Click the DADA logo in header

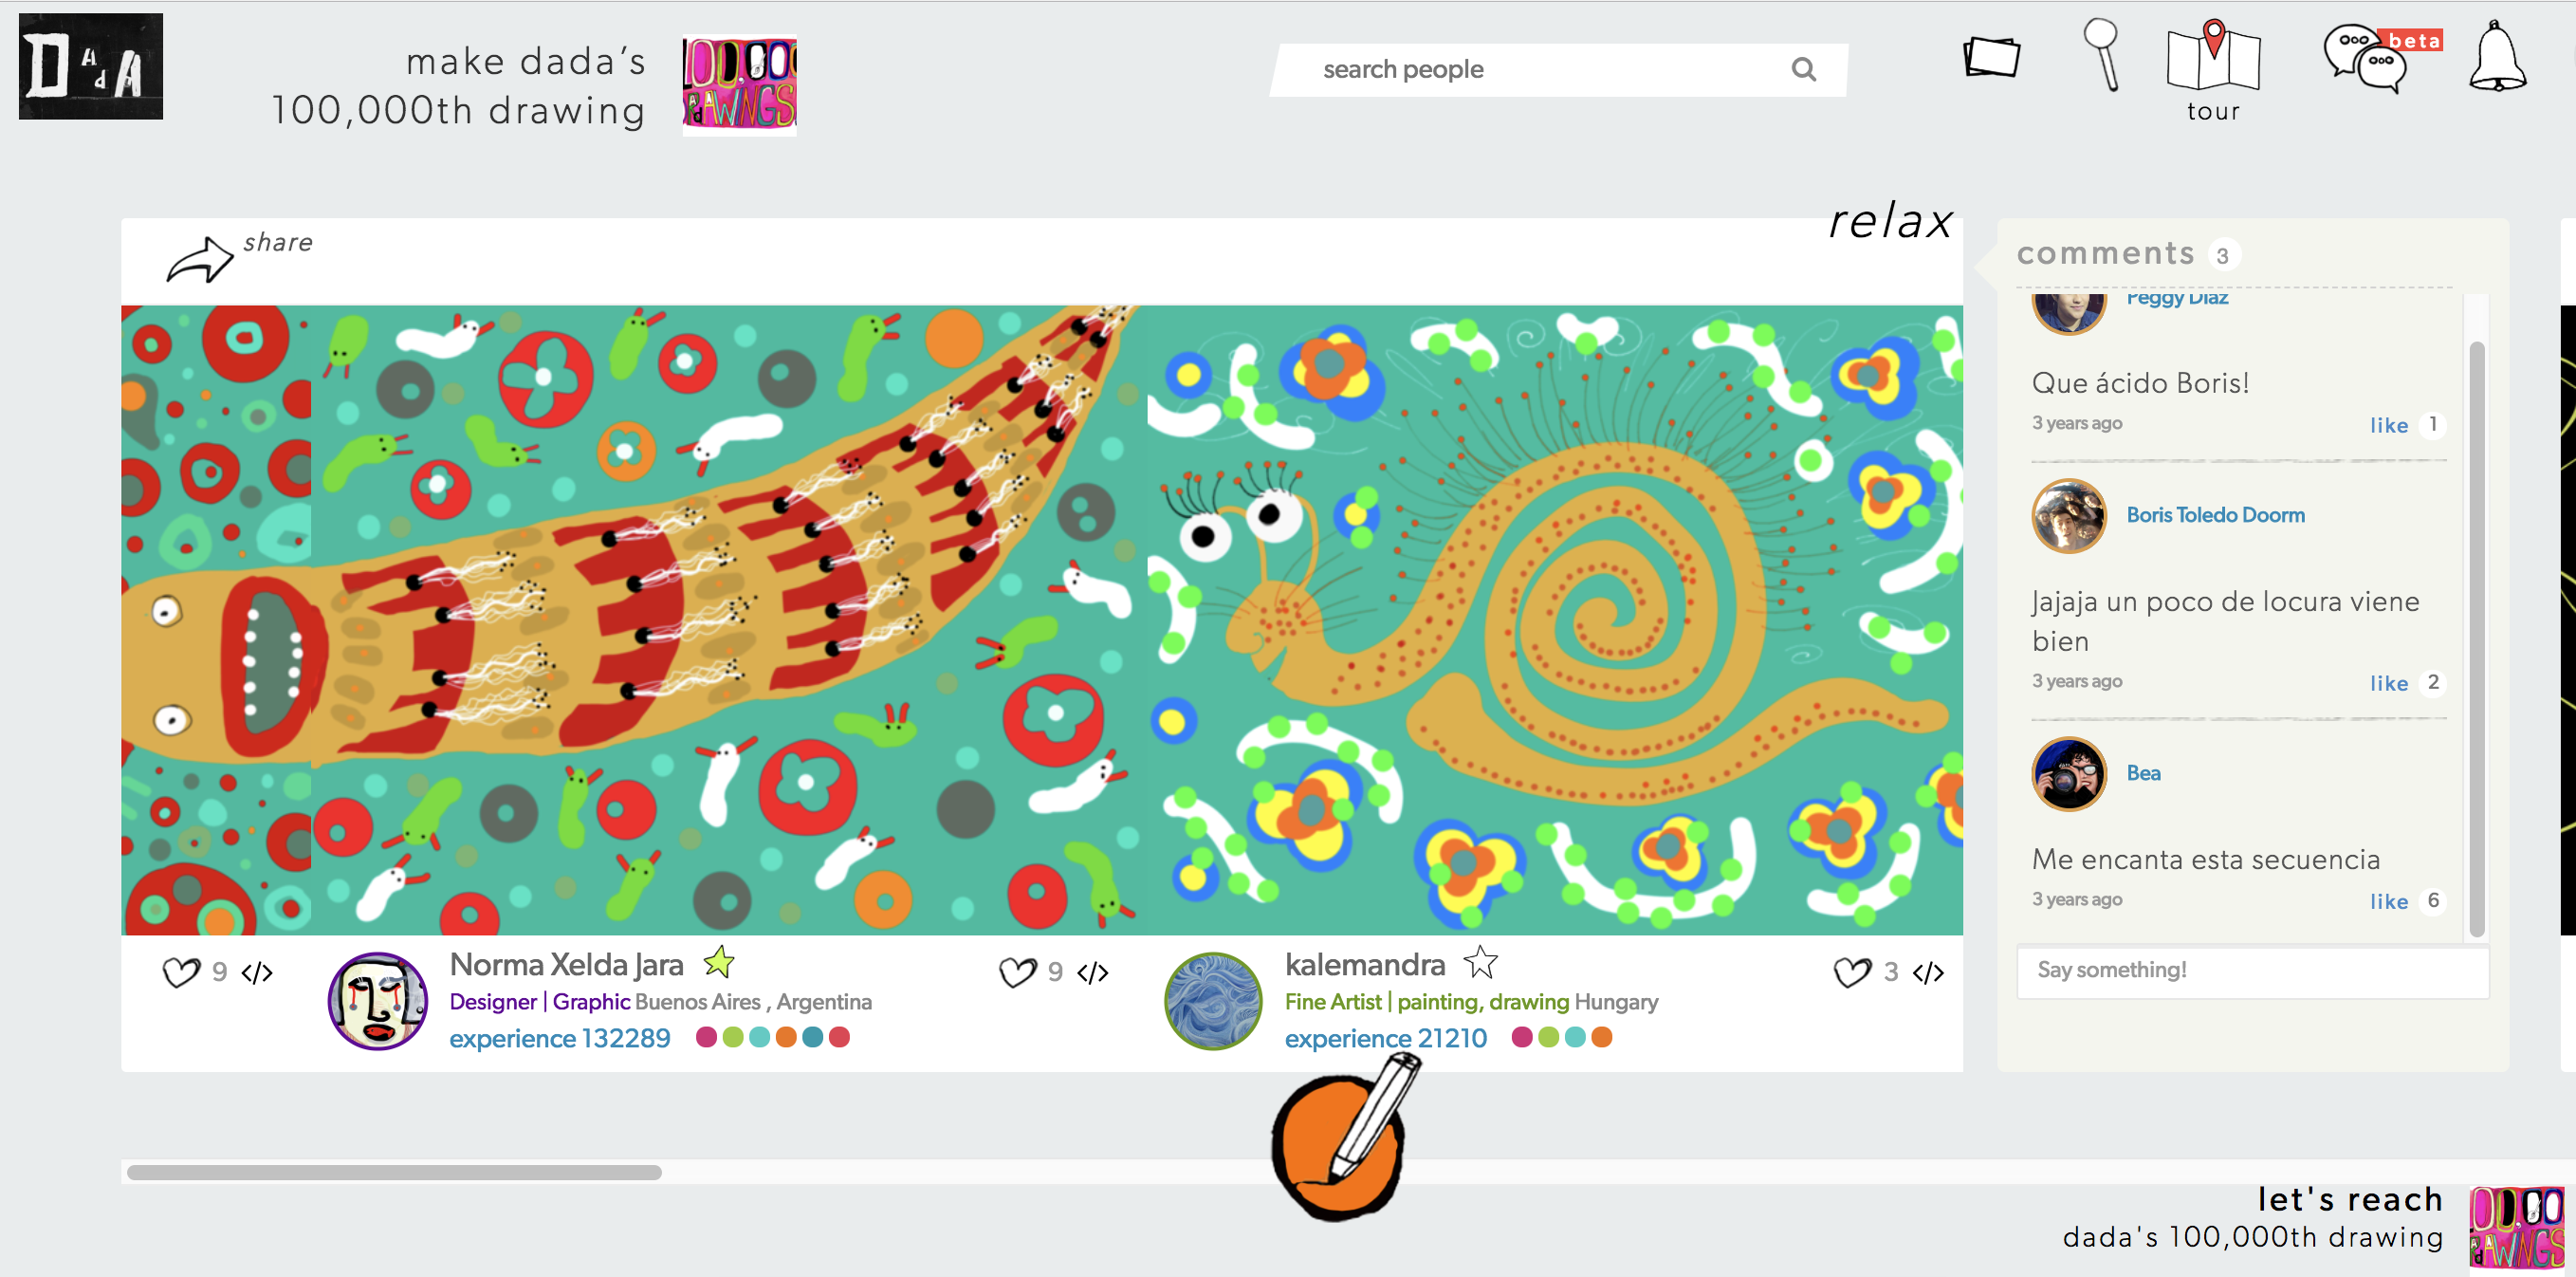click(x=91, y=67)
